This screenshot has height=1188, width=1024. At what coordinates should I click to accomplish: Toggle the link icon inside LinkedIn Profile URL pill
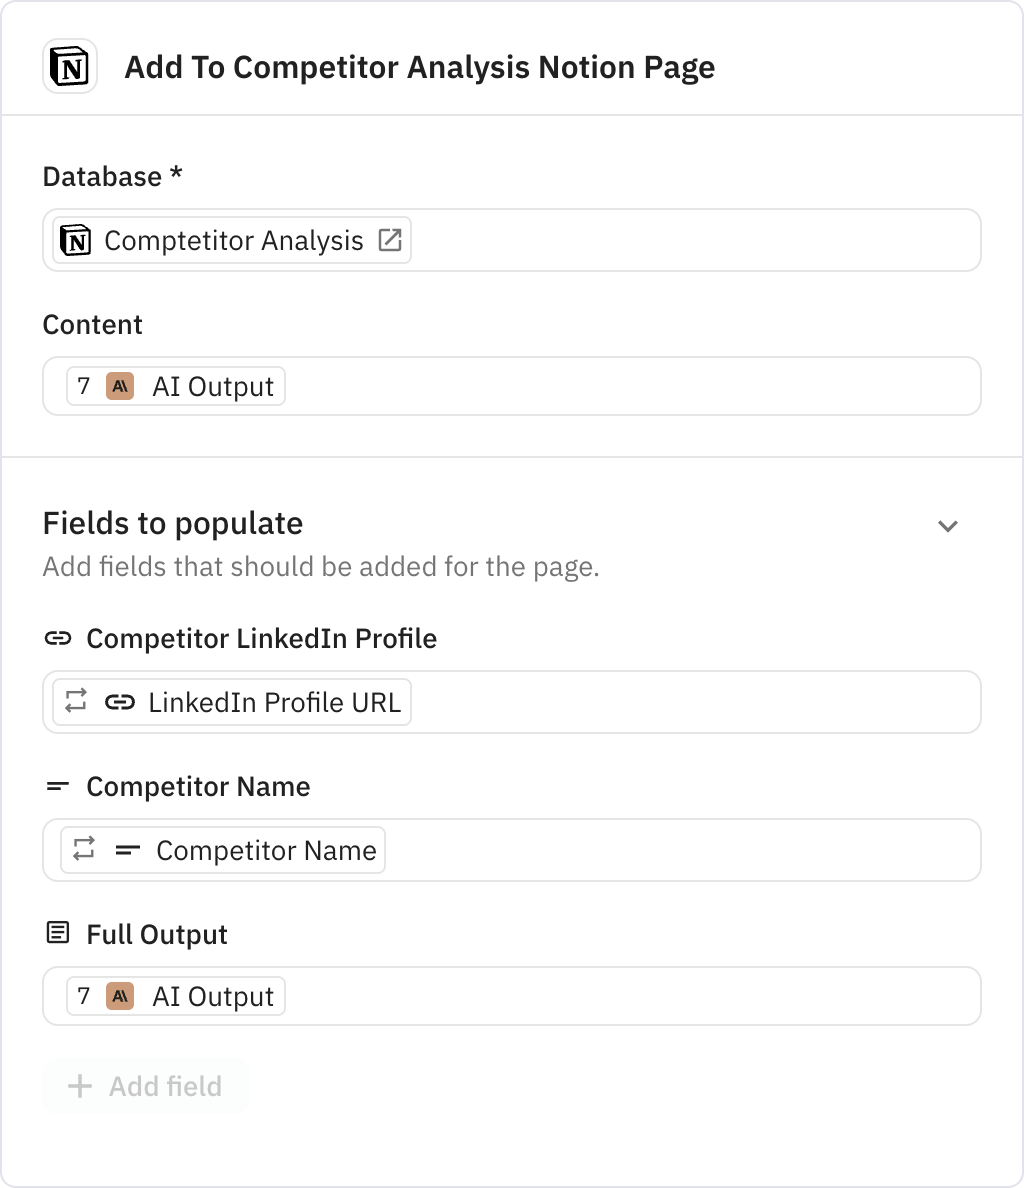pos(120,702)
